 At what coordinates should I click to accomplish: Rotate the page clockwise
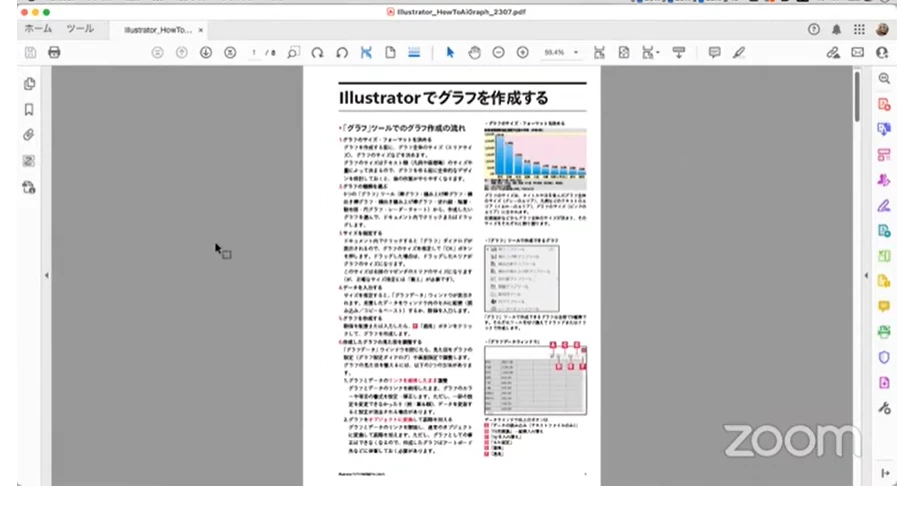tap(317, 53)
